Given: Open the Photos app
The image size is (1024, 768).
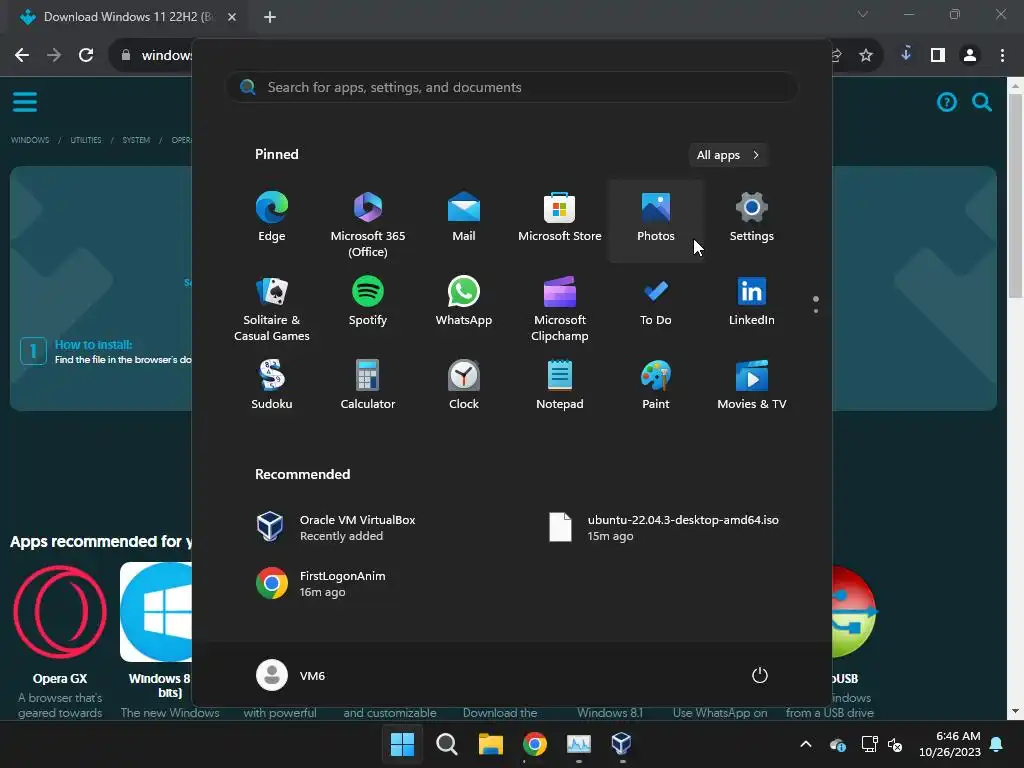Looking at the screenshot, I should point(656,219).
